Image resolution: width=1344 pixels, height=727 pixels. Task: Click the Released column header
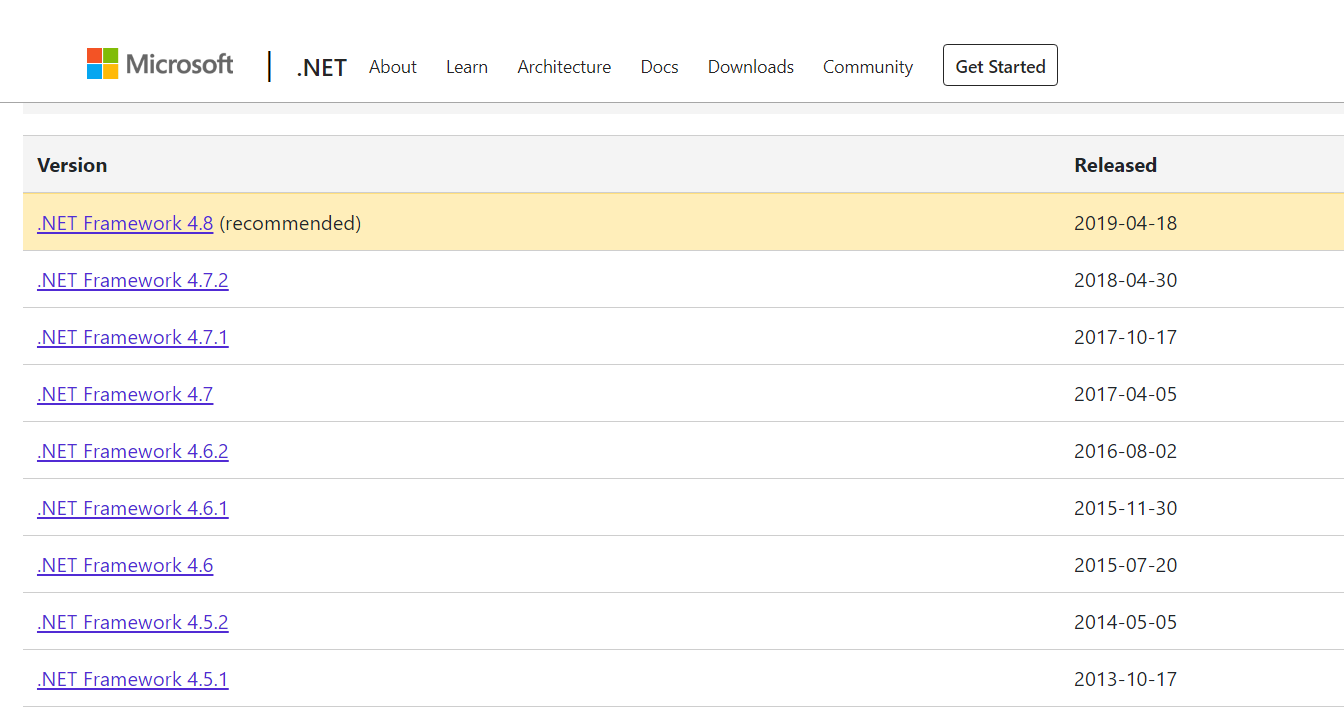coord(1115,165)
